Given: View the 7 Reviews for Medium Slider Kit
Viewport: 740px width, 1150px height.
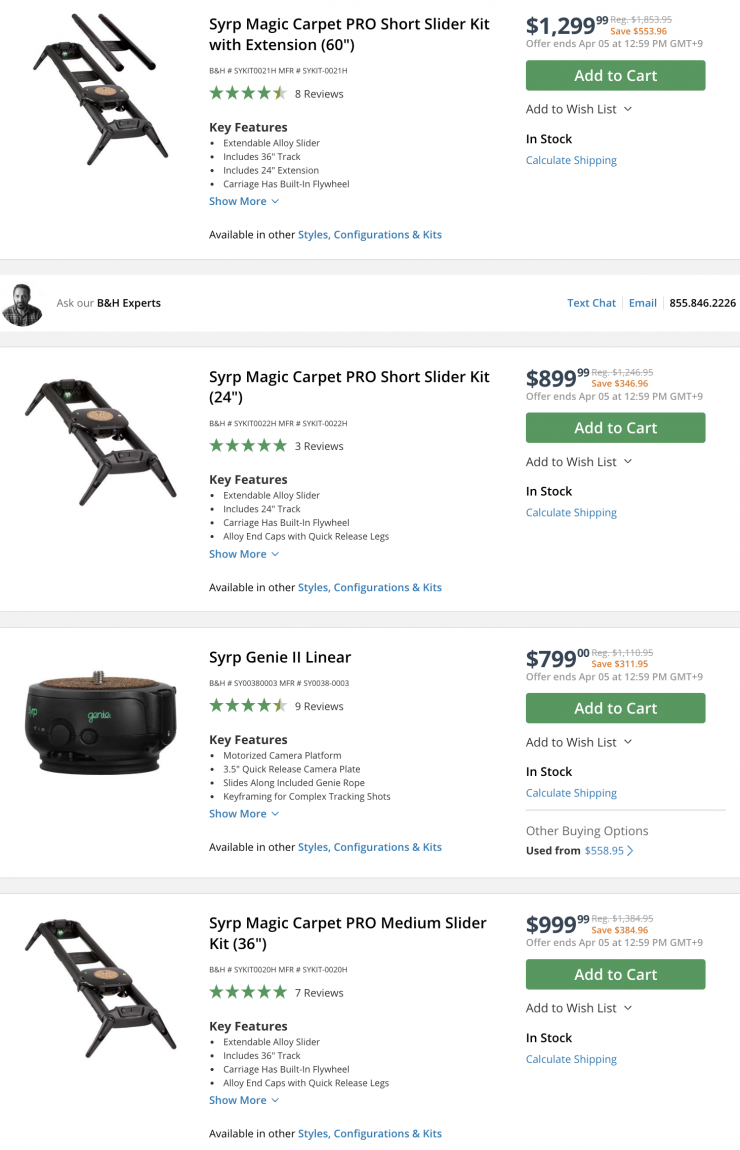Looking at the screenshot, I should (319, 993).
